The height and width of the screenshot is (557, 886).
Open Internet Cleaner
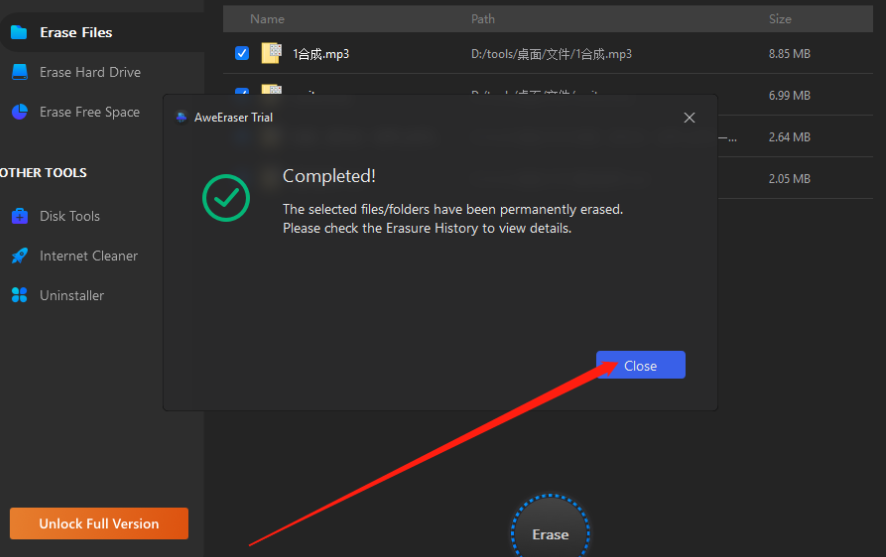click(88, 256)
